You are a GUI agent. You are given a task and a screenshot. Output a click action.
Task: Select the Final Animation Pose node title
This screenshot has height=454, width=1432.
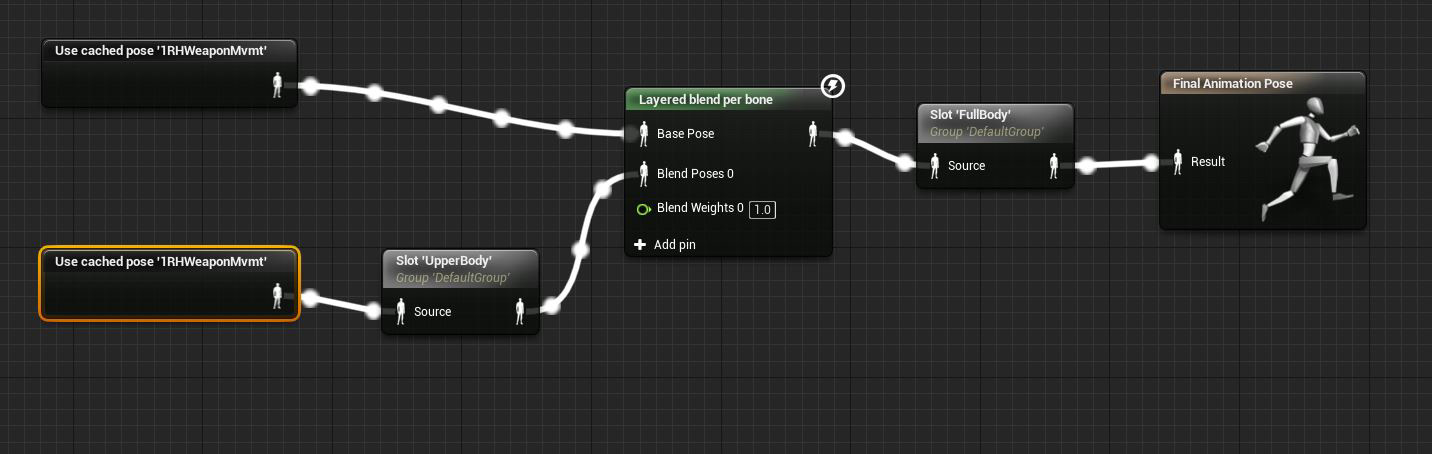point(1232,84)
